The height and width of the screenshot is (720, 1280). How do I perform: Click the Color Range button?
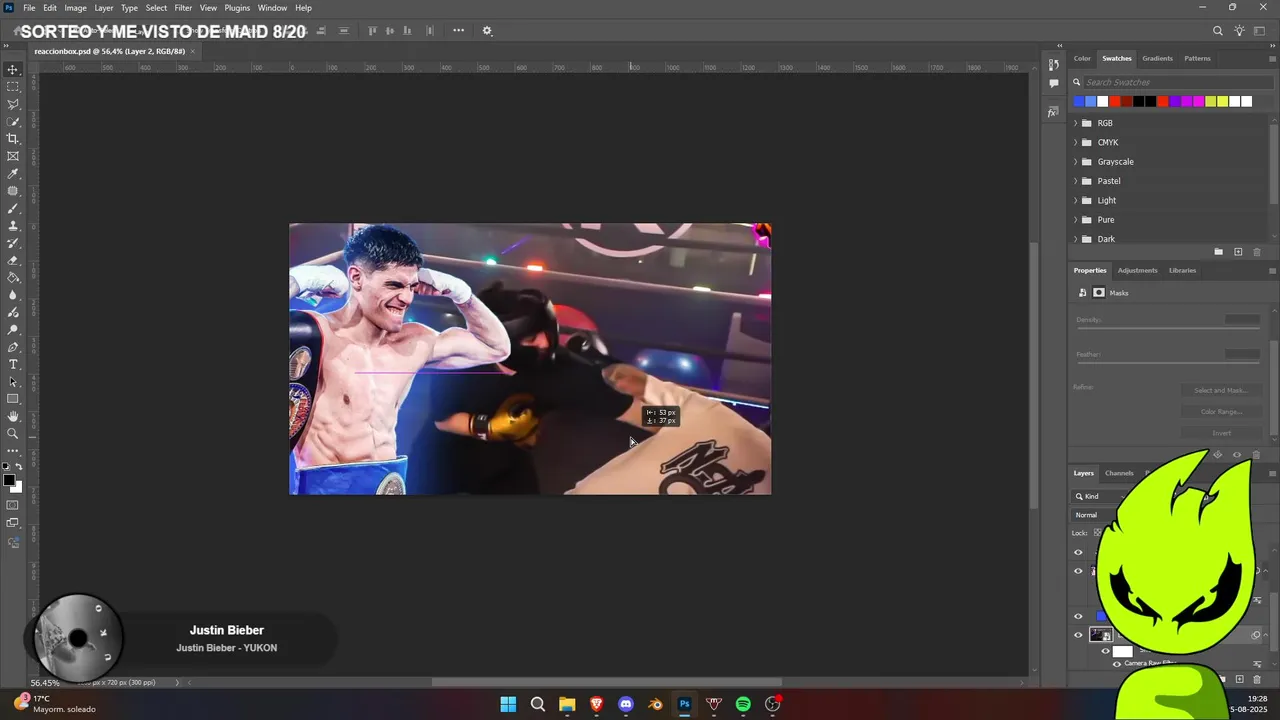pos(1221,411)
